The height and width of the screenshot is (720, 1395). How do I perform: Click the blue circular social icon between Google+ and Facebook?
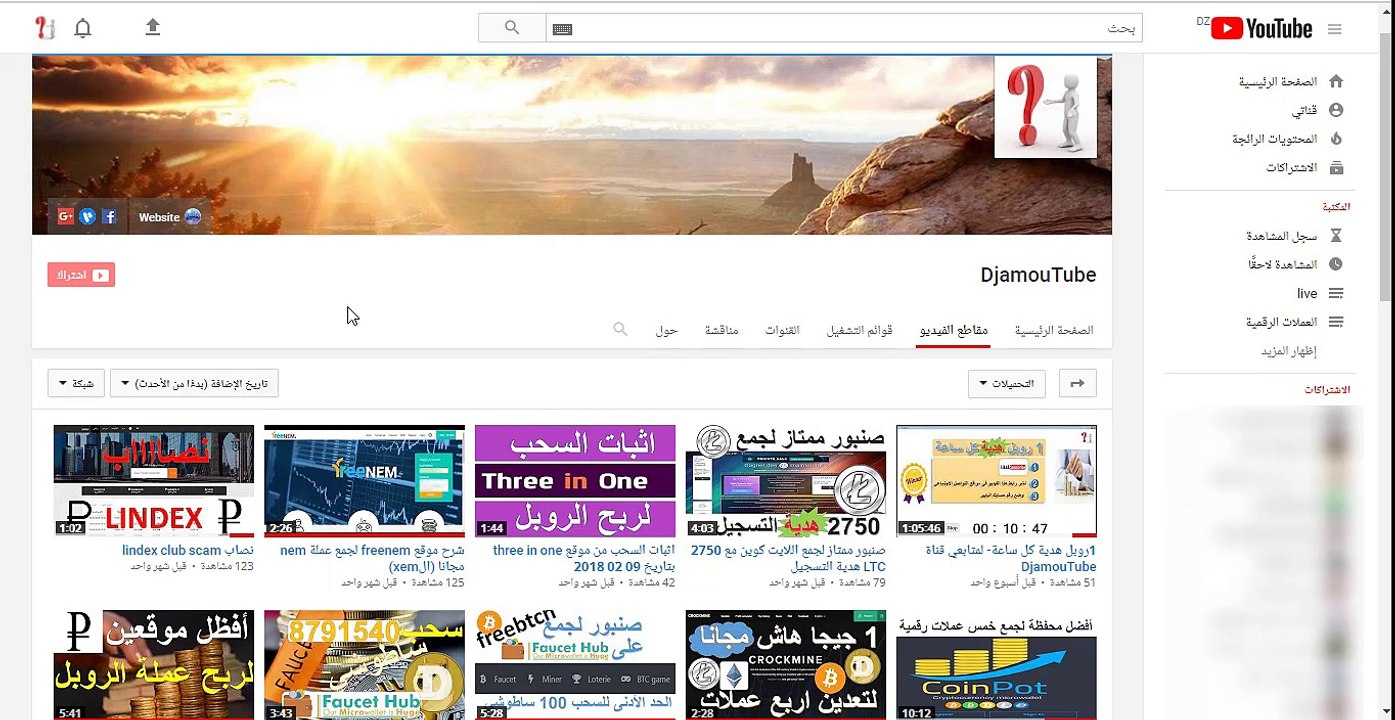click(x=88, y=216)
